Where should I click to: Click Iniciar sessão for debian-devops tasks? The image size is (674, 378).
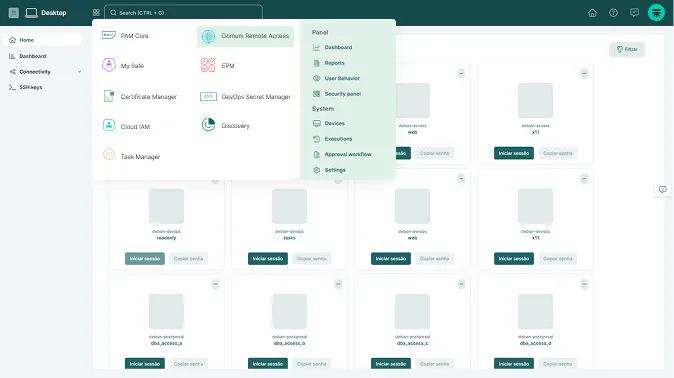[x=268, y=258]
